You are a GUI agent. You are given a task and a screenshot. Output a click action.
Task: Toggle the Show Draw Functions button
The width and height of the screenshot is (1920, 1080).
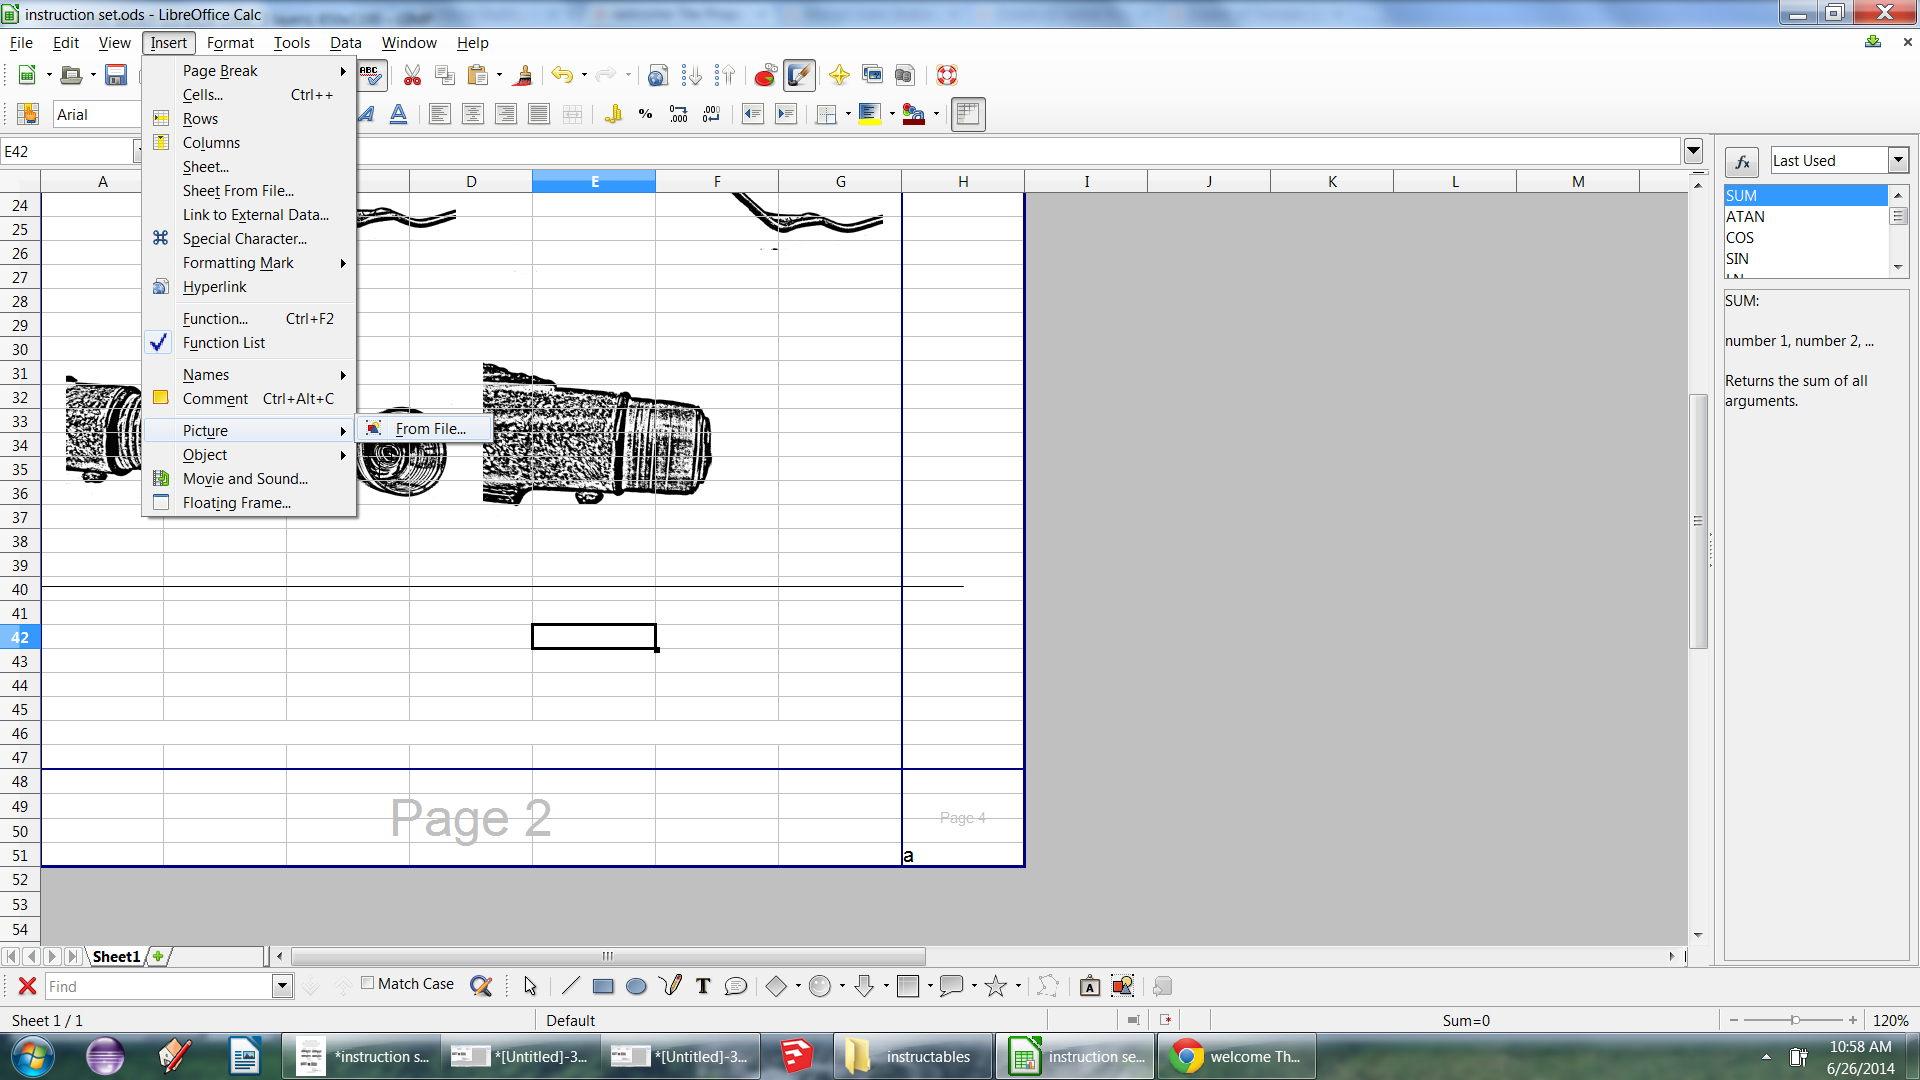pos(800,76)
